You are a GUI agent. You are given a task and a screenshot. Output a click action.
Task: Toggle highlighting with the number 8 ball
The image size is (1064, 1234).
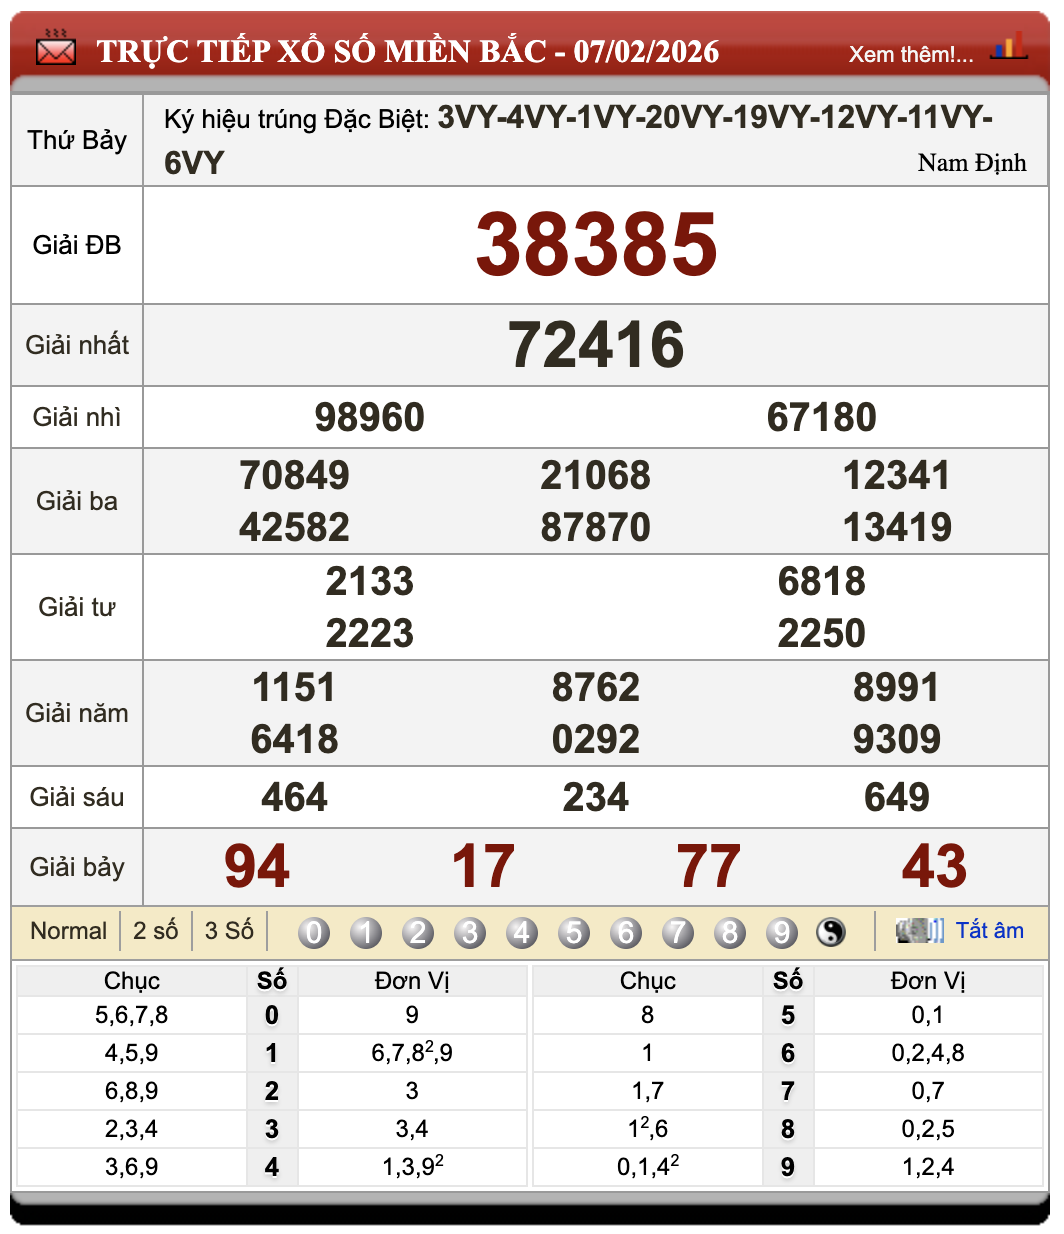pos(730,931)
